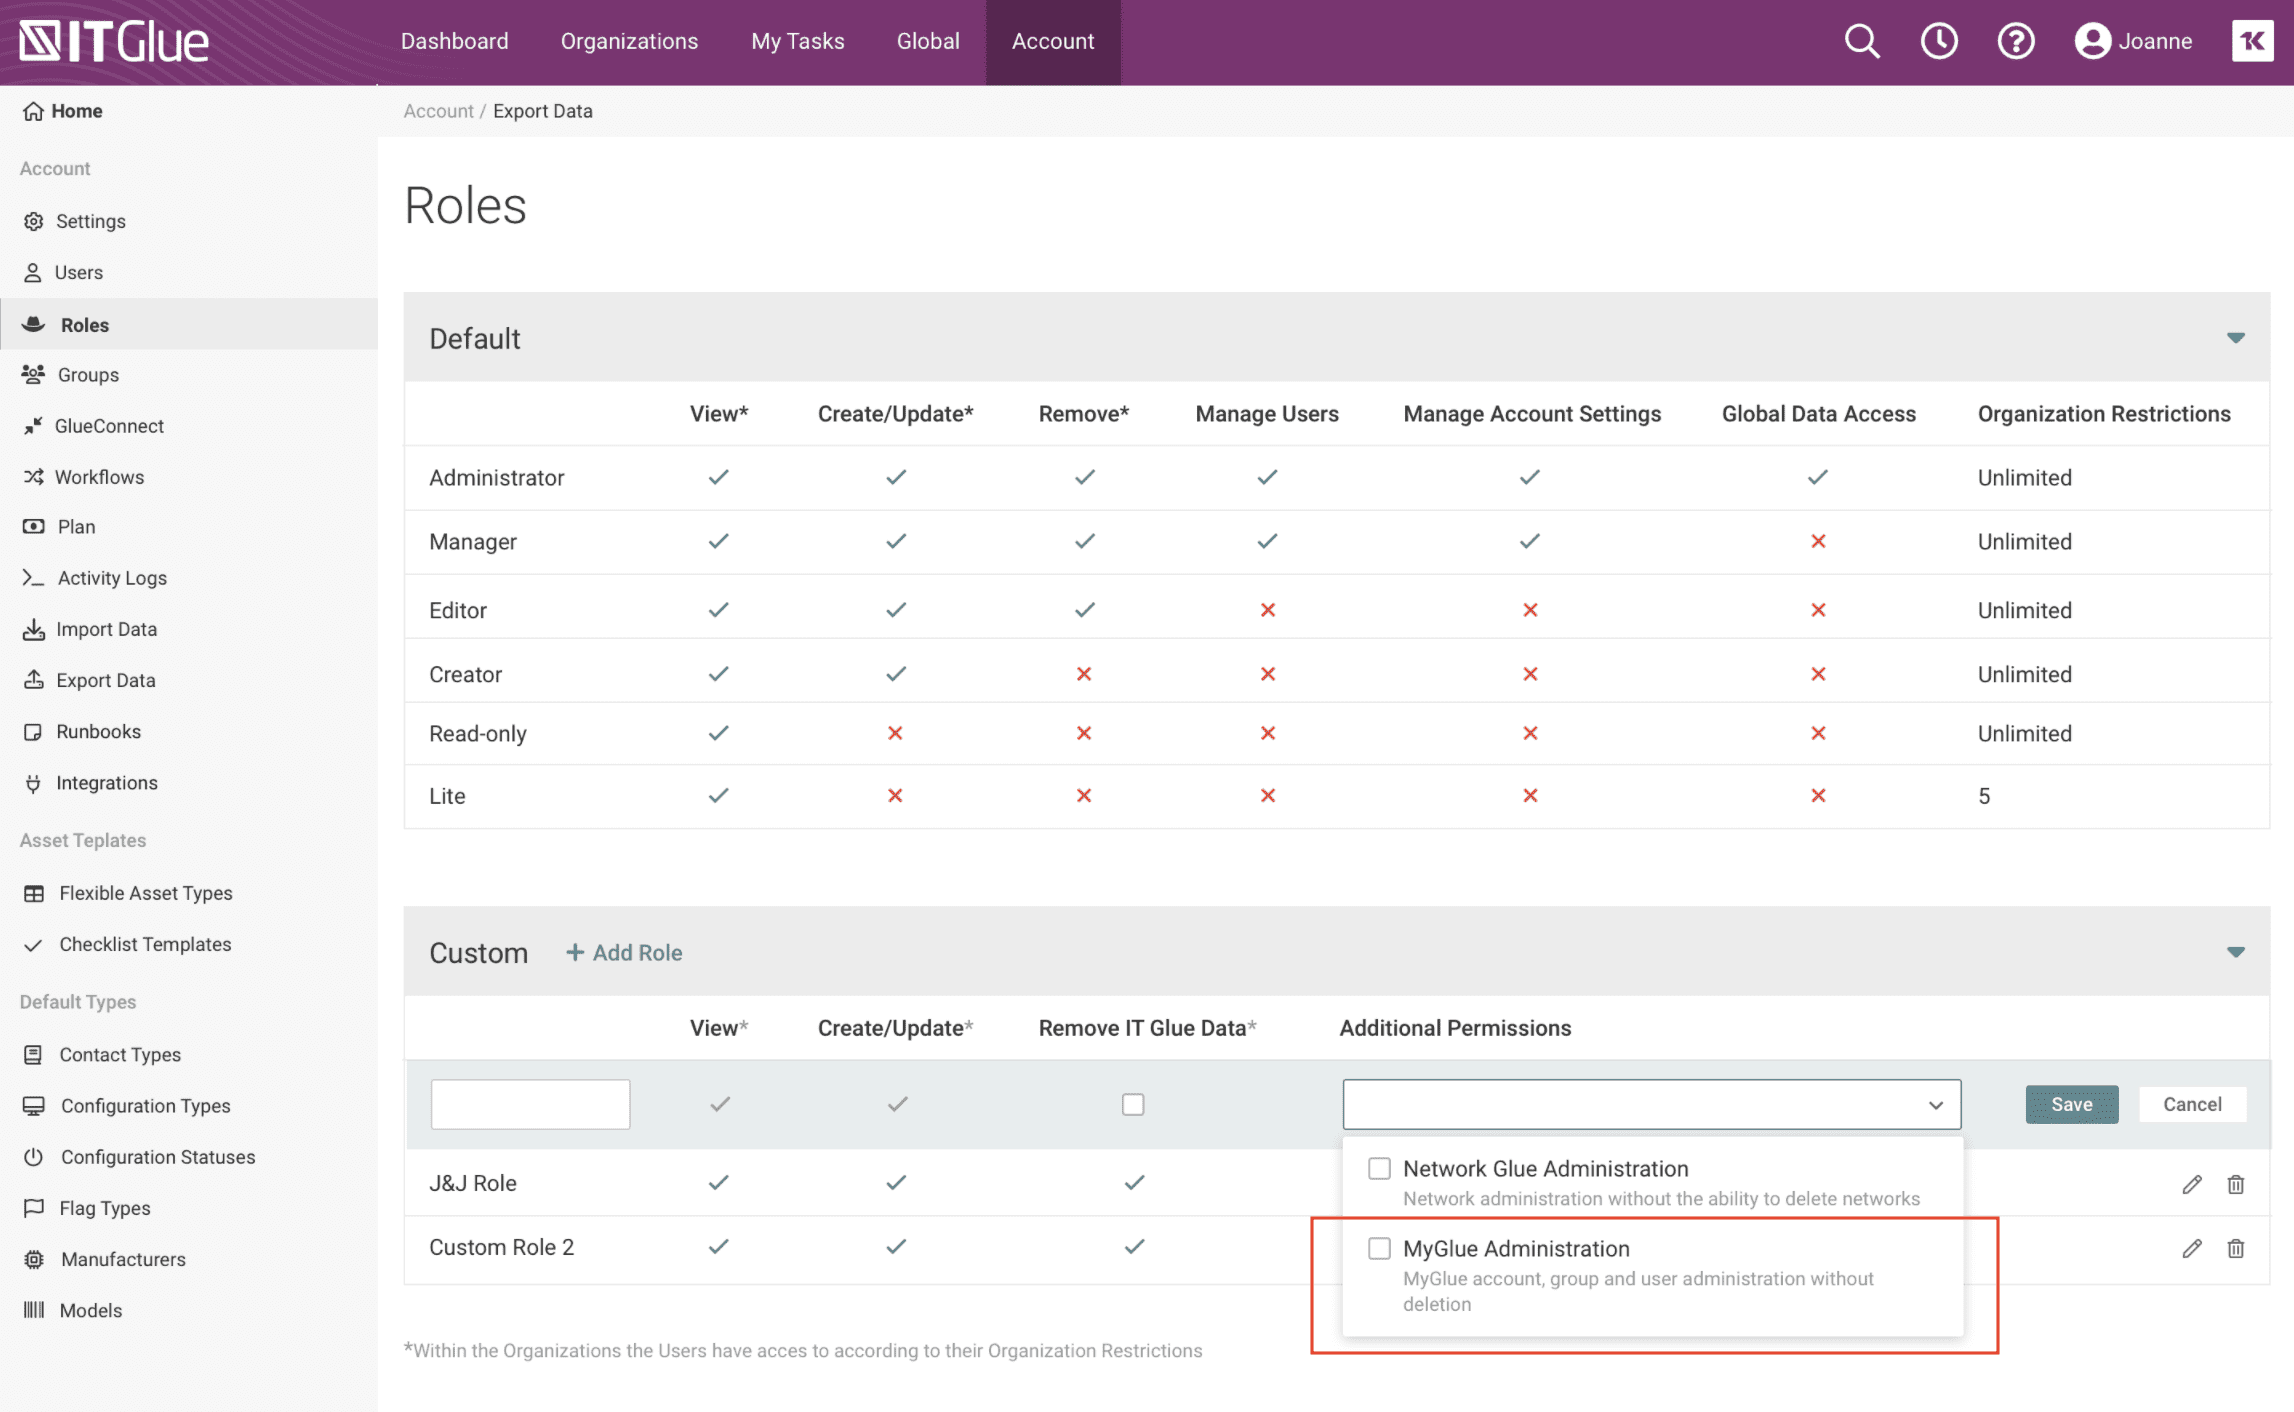Delete Custom Role 2 via trash icon
This screenshot has height=1412, width=2294.
pyautogui.click(x=2236, y=1248)
